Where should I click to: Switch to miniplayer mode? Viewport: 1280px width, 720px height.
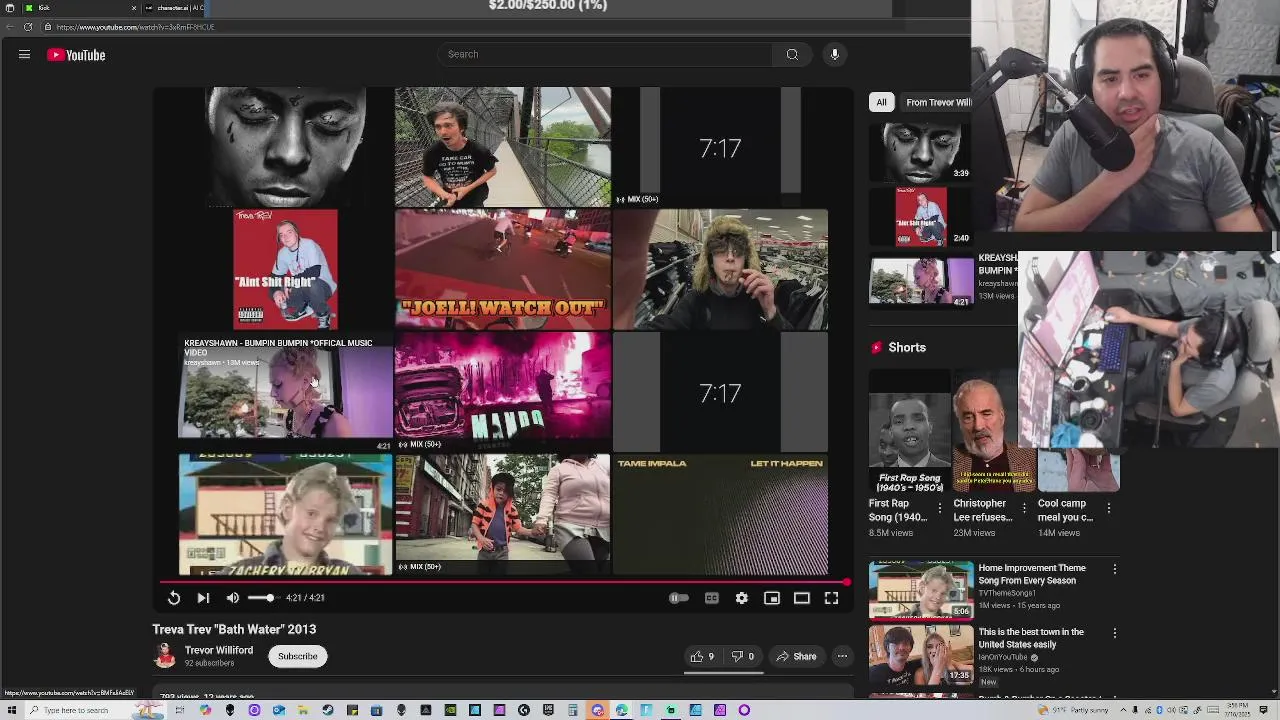[x=772, y=598]
